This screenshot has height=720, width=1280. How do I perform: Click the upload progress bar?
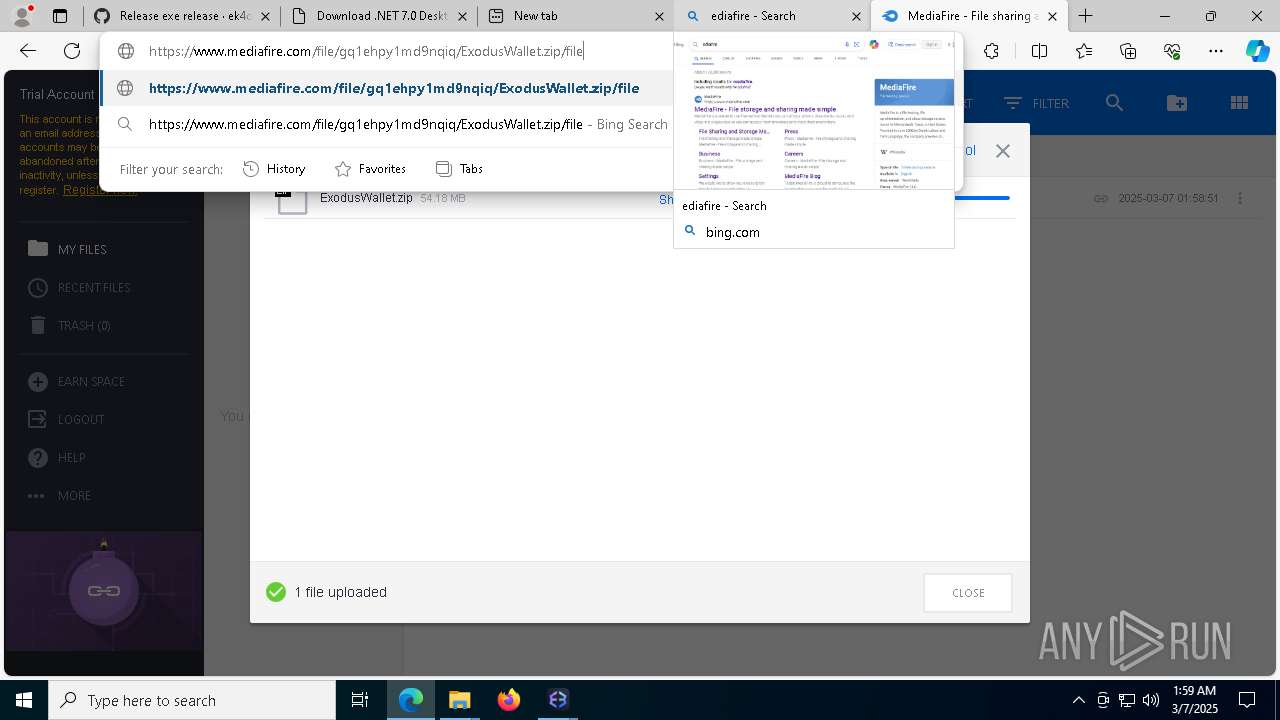pyautogui.click(x=982, y=198)
